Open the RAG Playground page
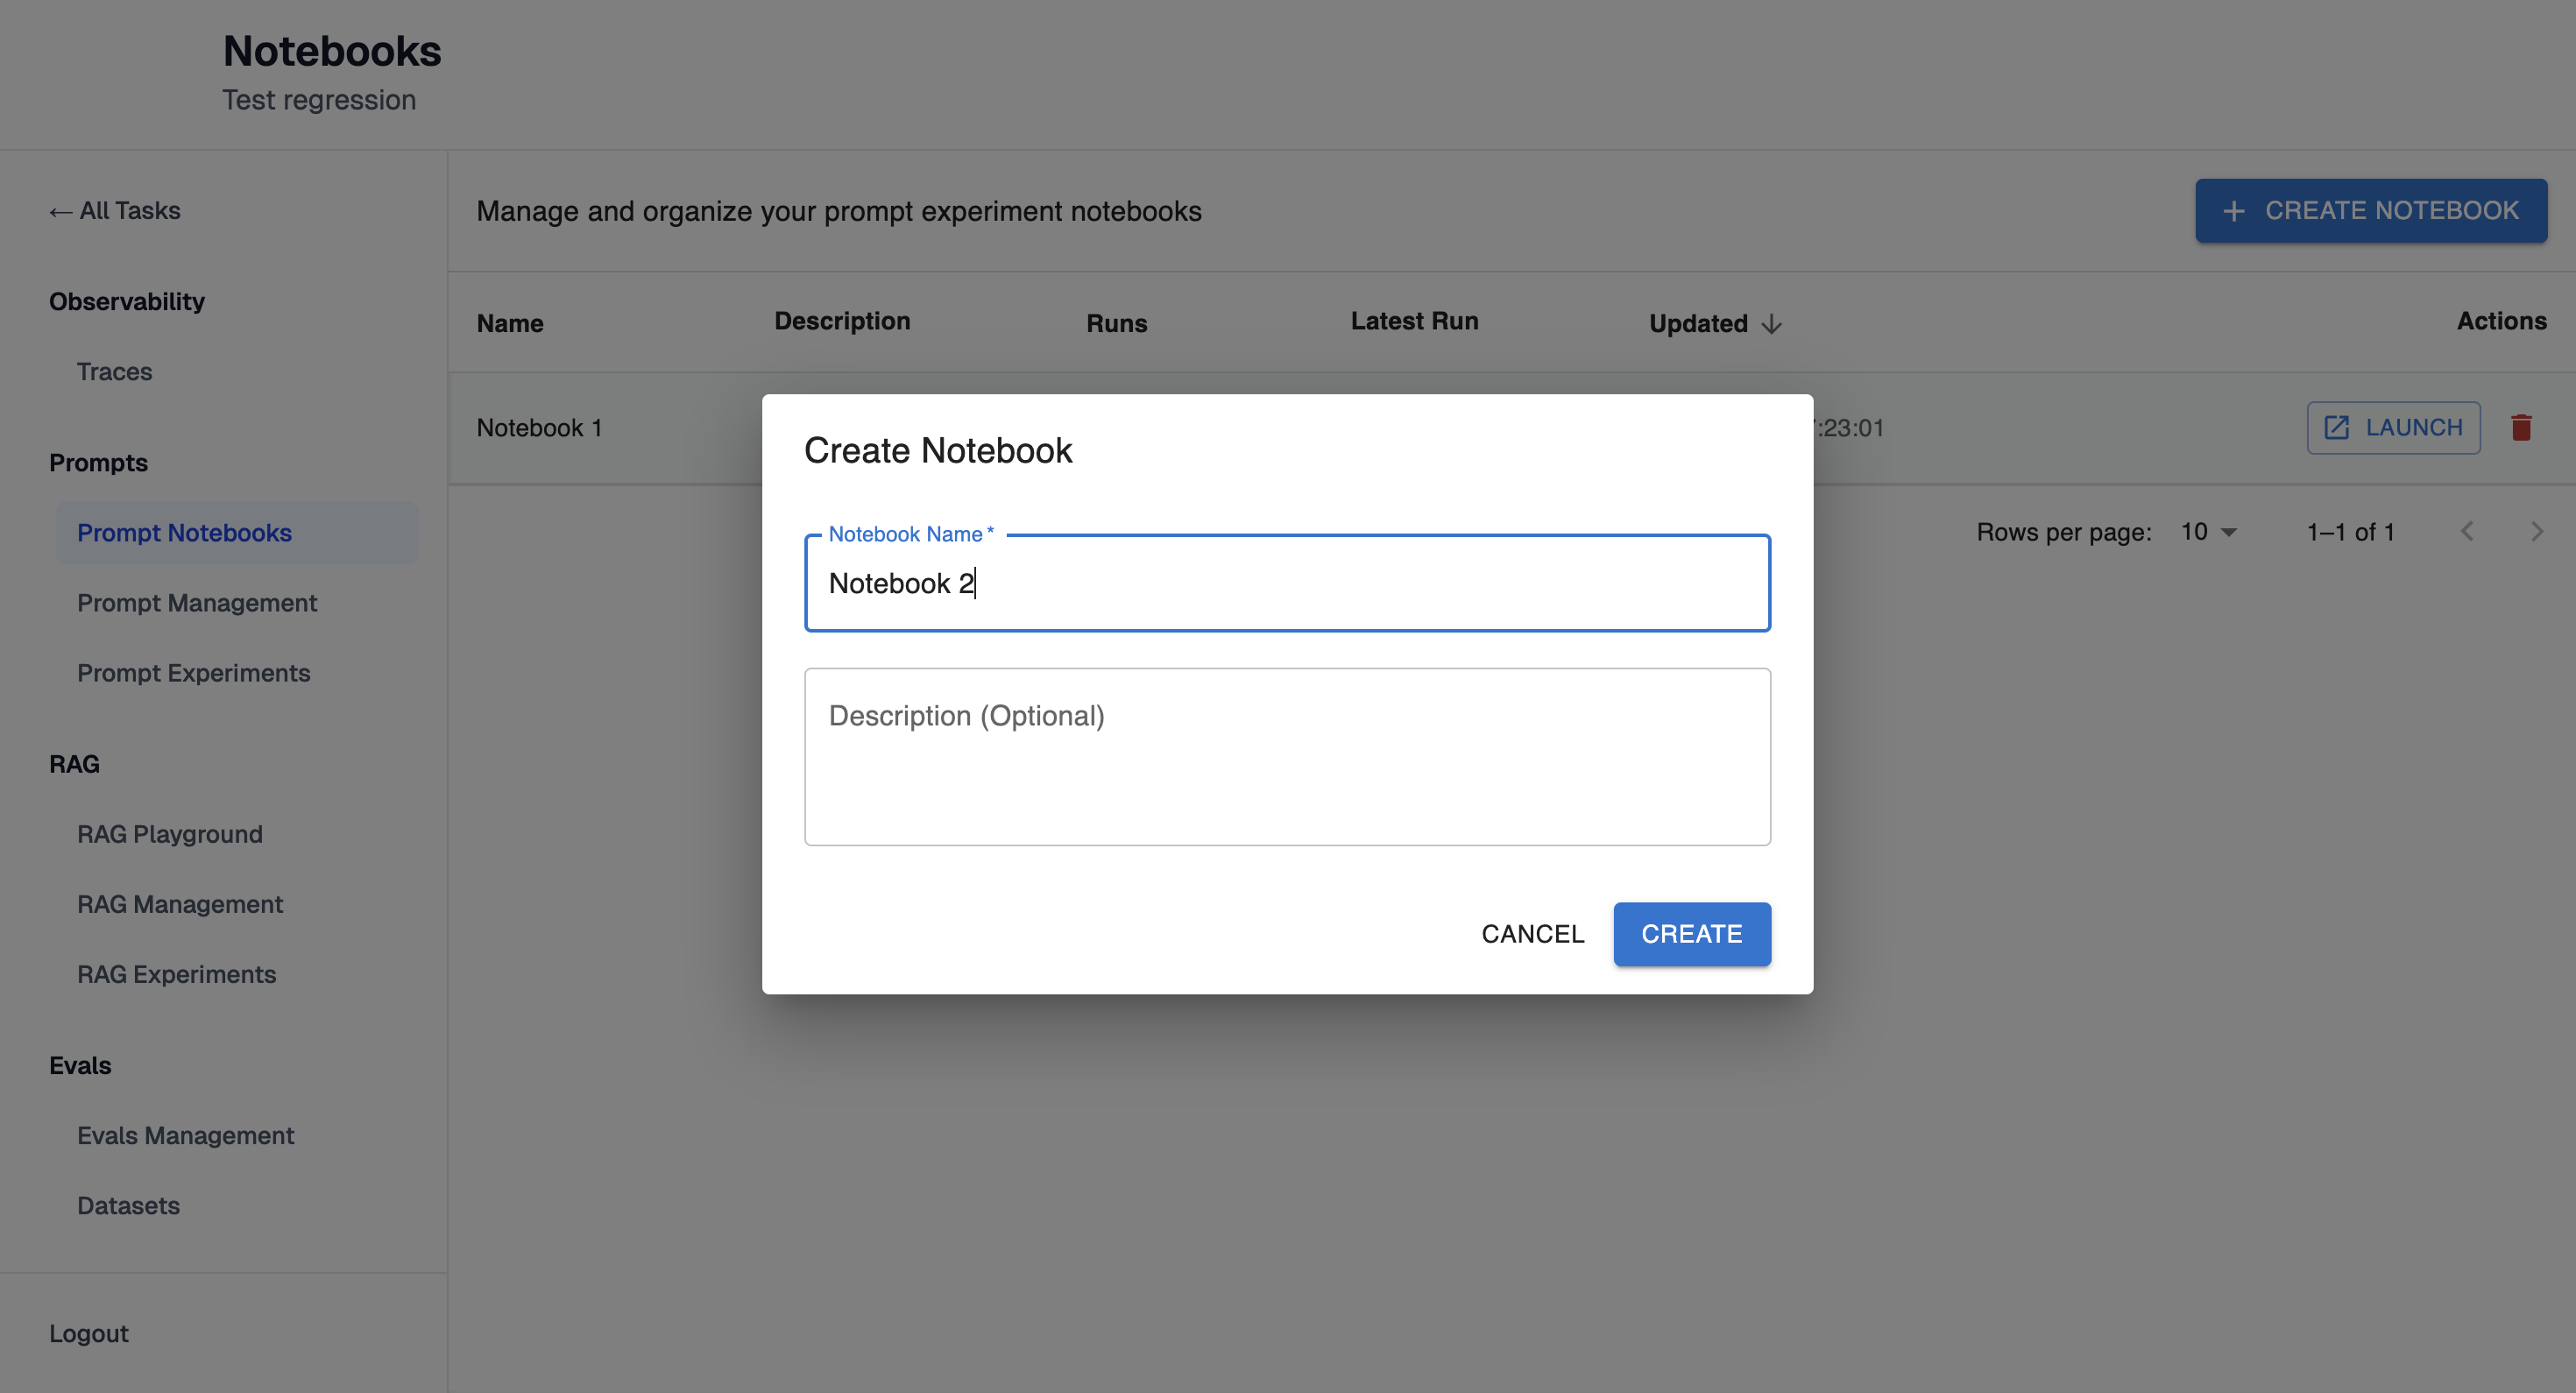This screenshot has height=1393, width=2576. [x=170, y=834]
